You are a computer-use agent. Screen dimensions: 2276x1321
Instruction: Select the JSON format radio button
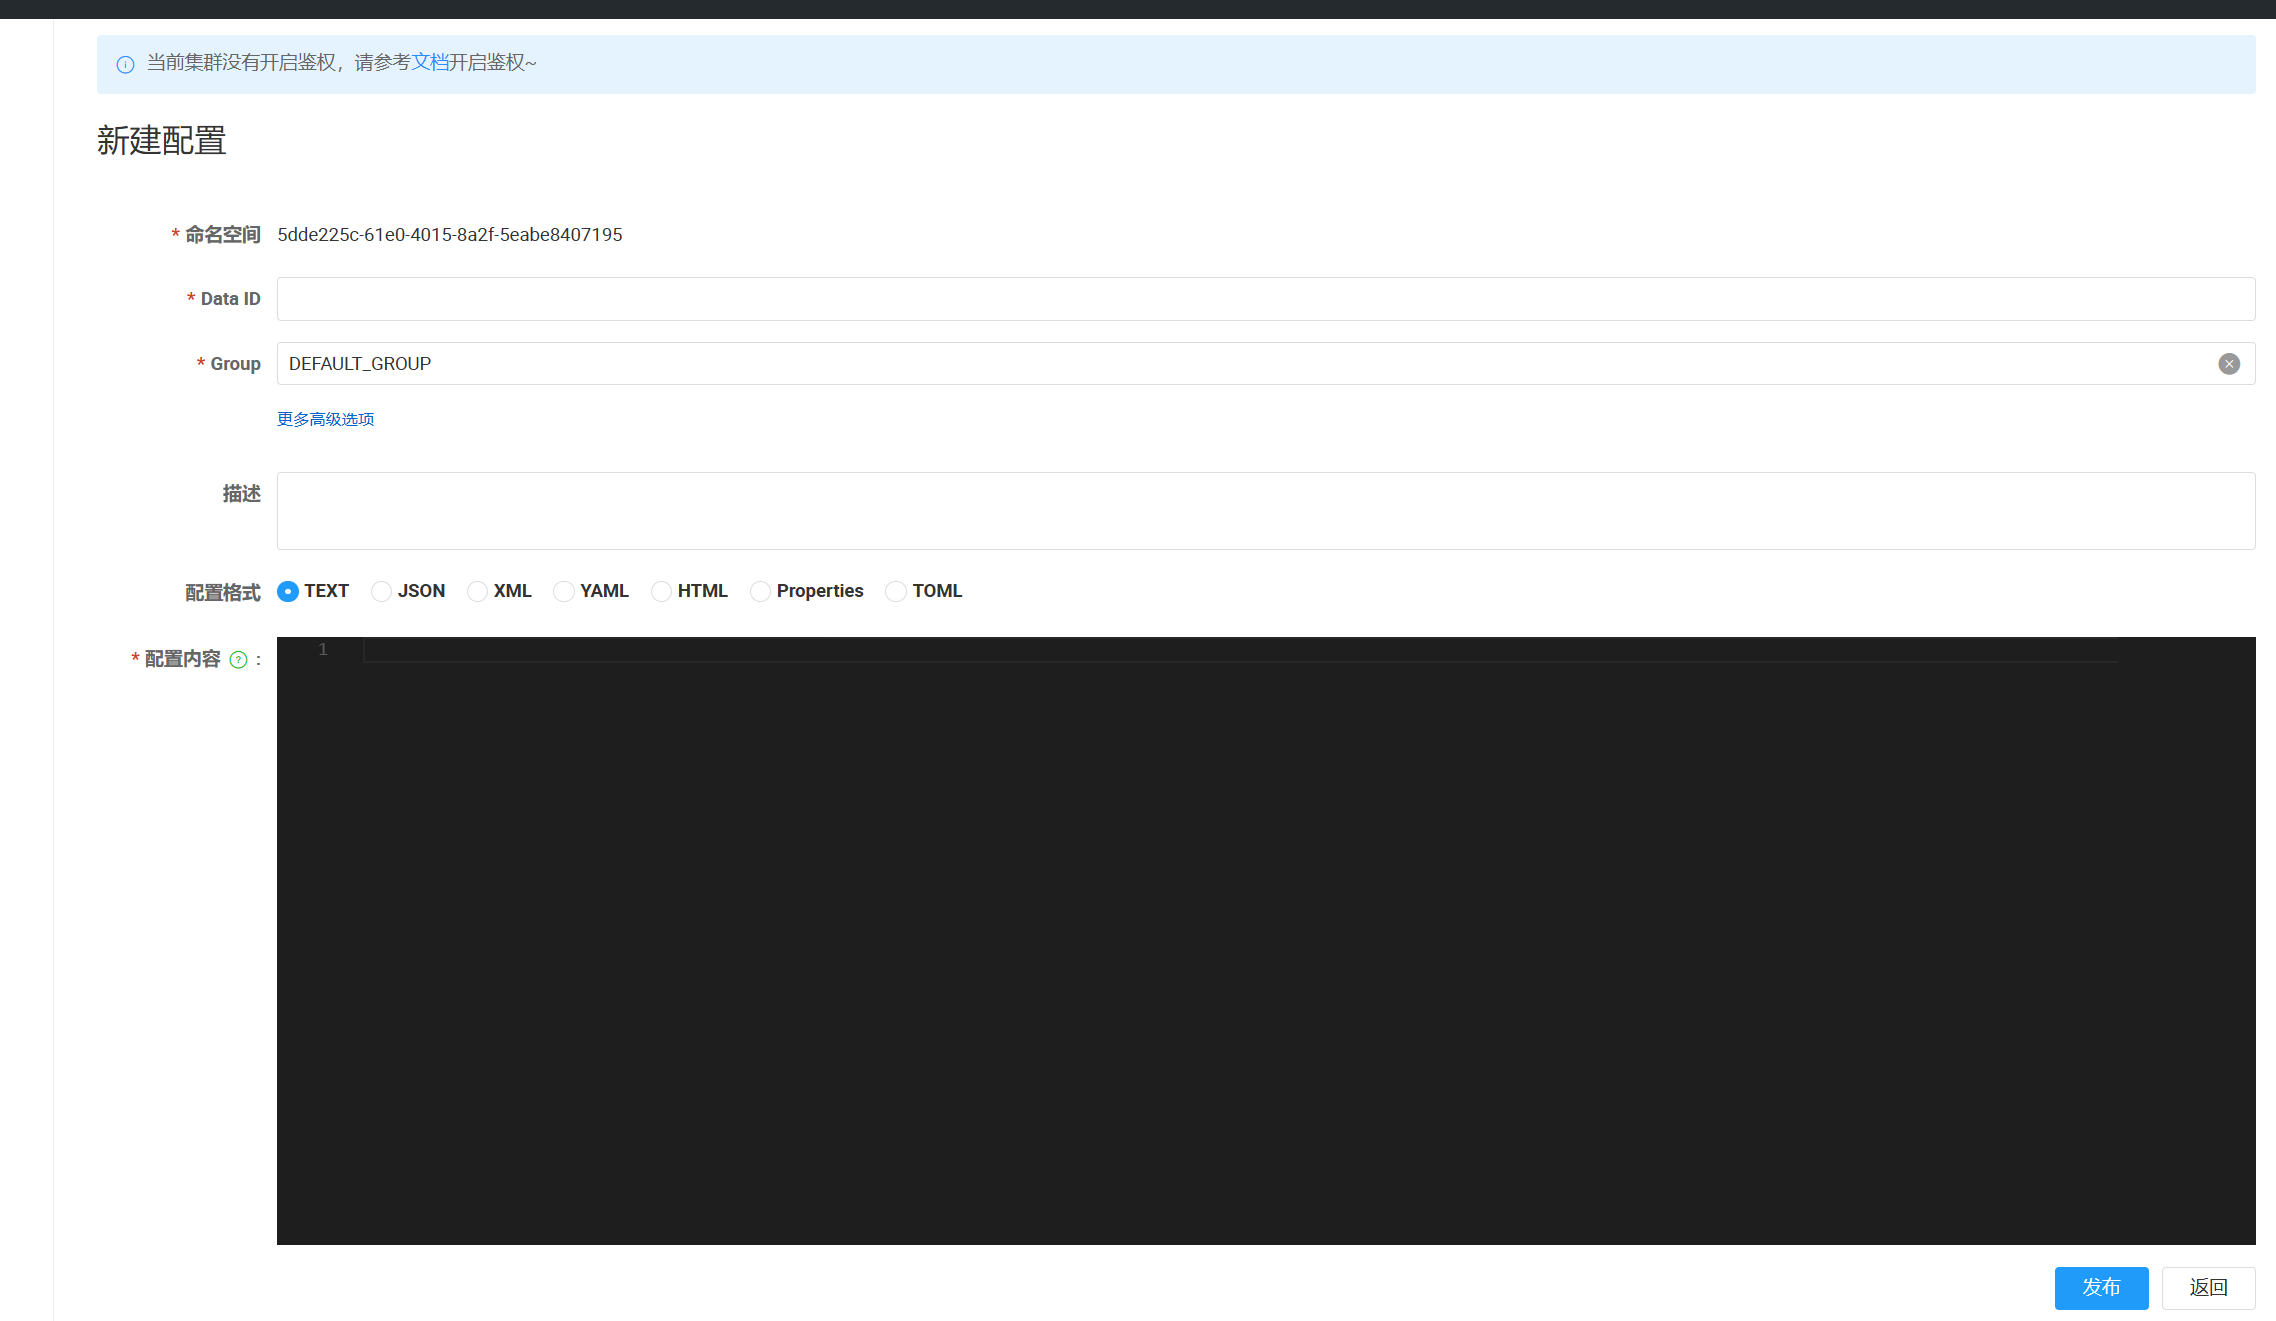pos(381,591)
